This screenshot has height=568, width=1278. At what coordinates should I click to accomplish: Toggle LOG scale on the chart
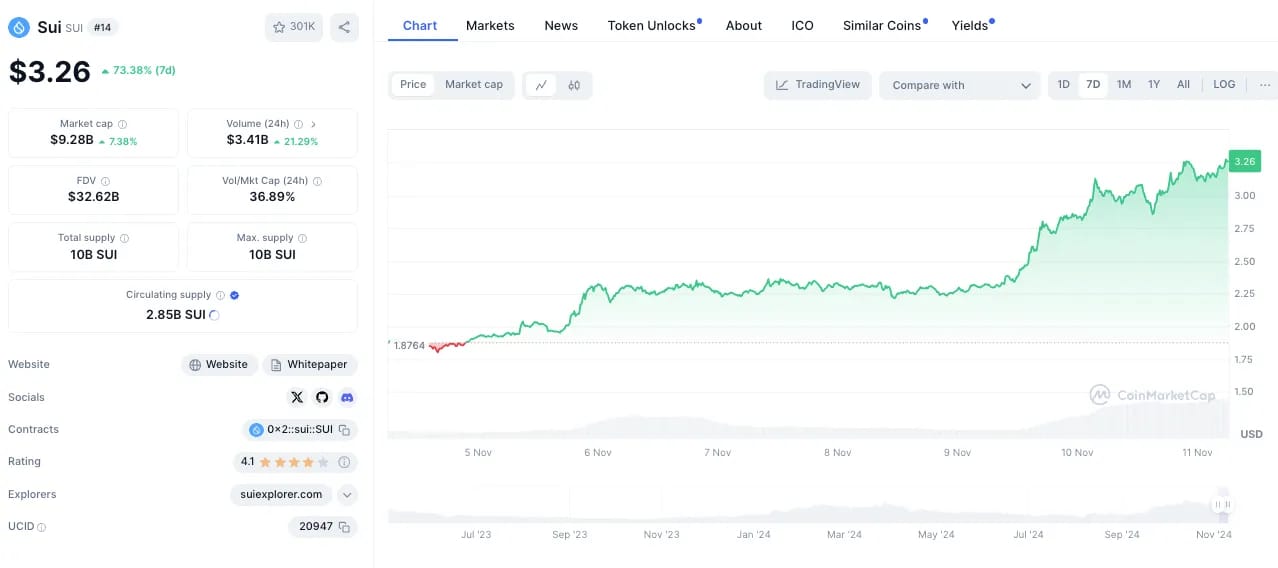pyautogui.click(x=1224, y=85)
